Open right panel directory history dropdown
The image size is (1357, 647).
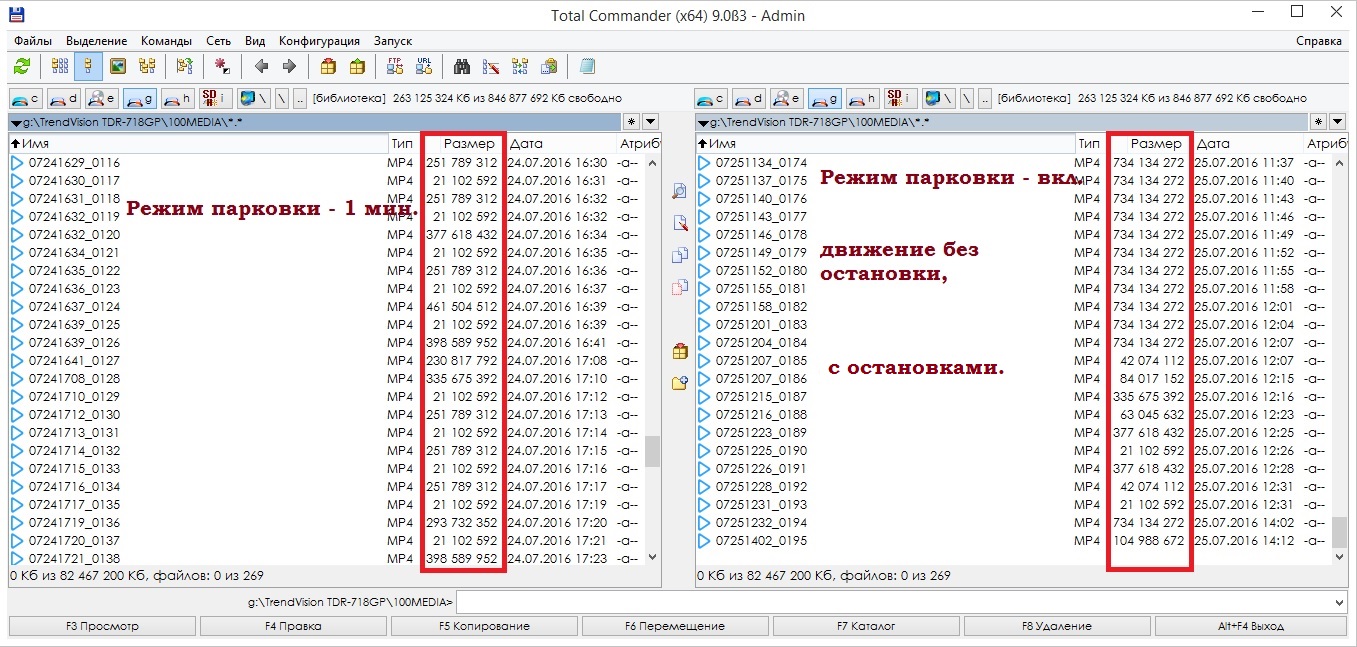pyautogui.click(x=1337, y=122)
